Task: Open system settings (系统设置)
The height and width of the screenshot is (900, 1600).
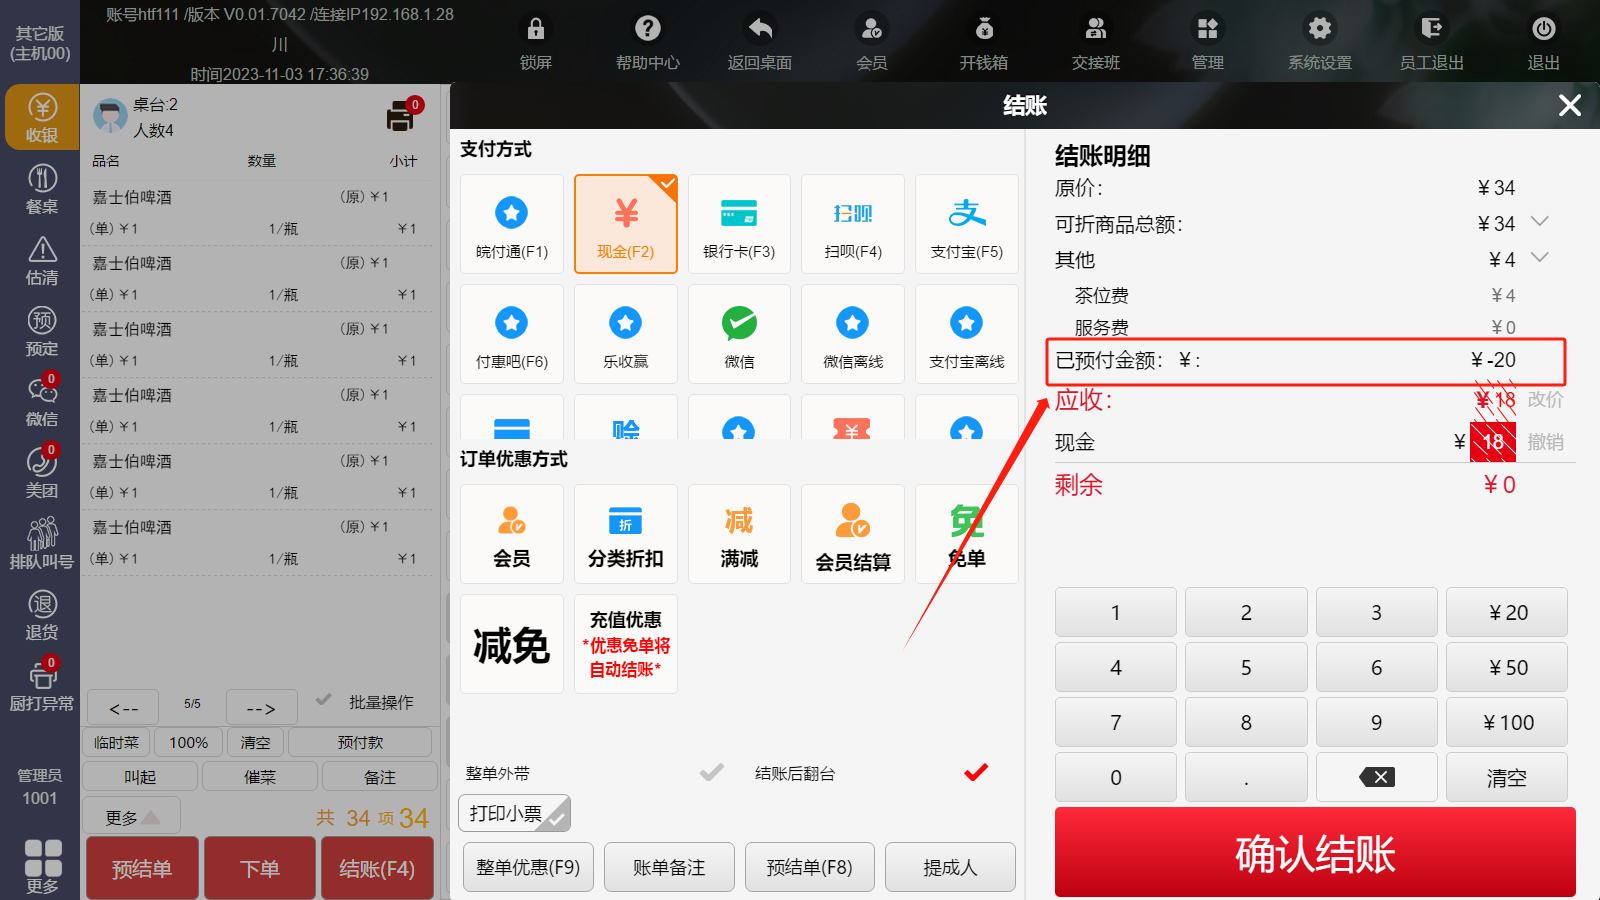Action: pyautogui.click(x=1319, y=41)
